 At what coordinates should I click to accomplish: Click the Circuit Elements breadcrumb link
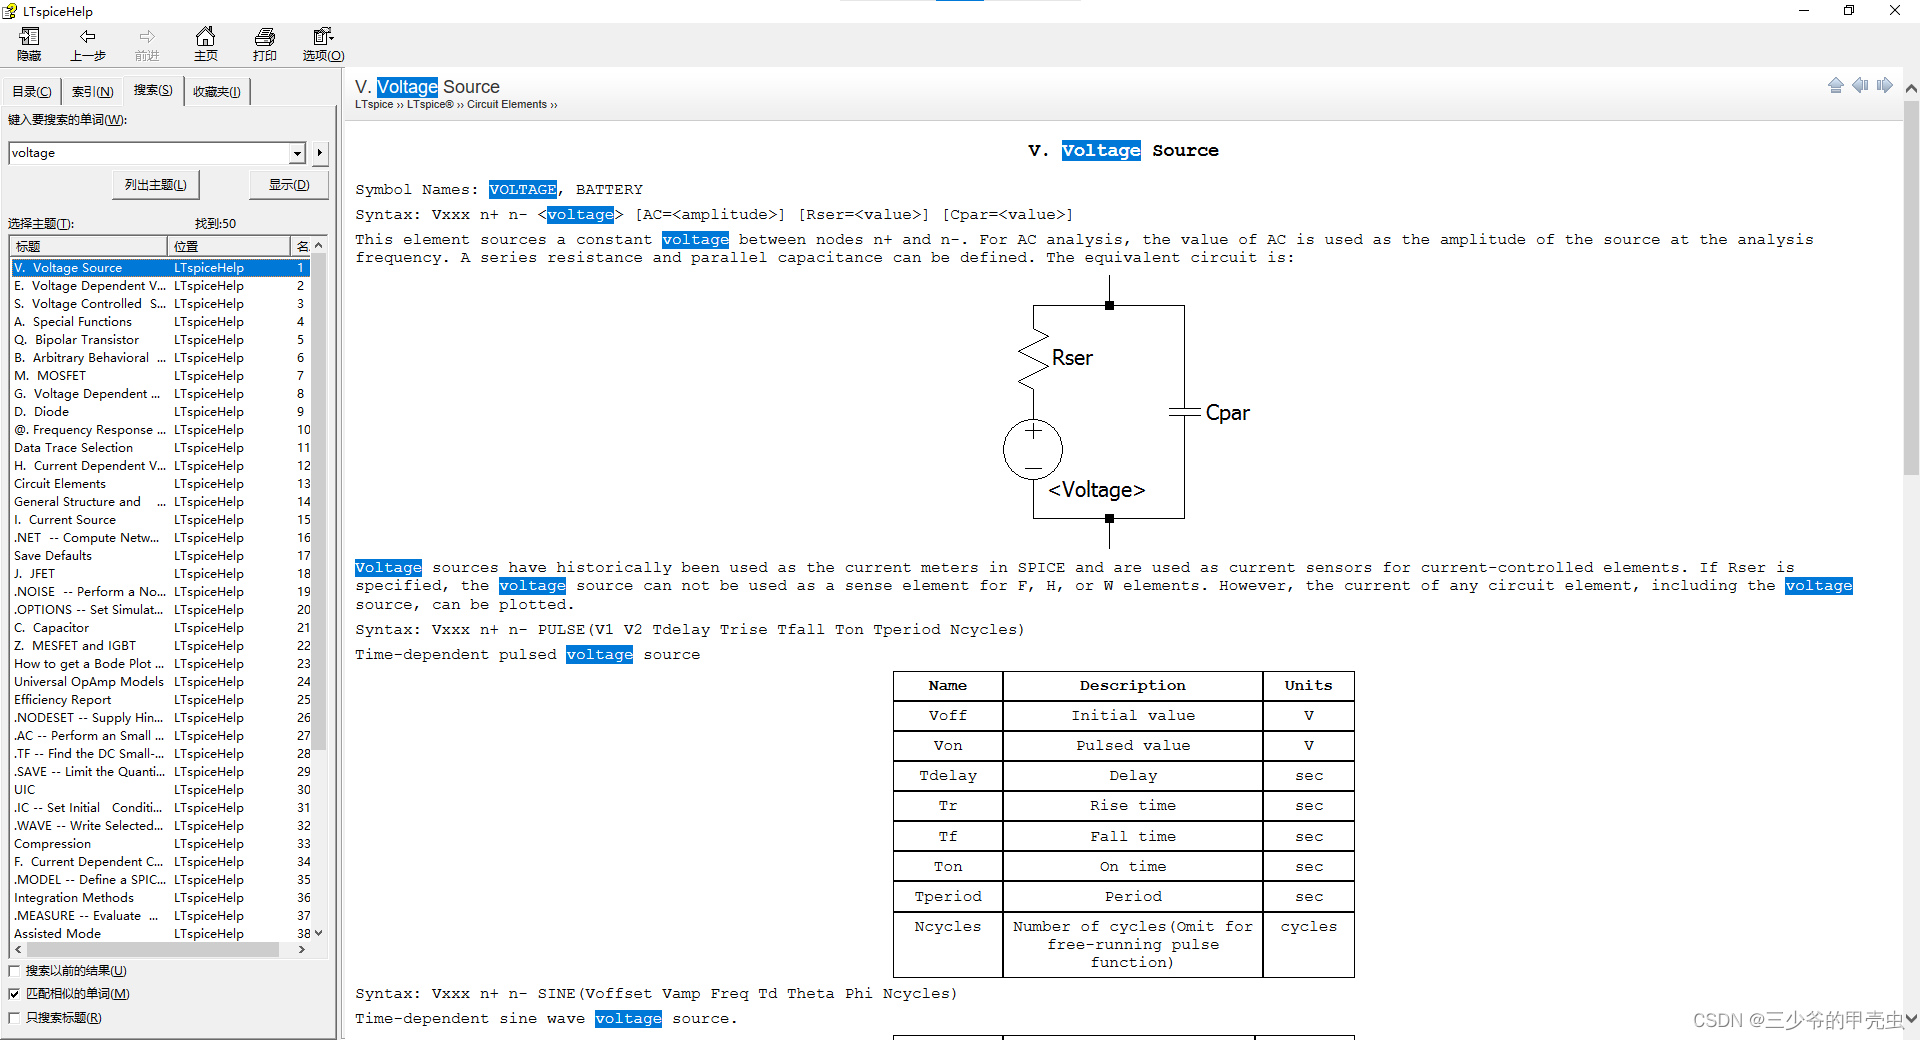(x=507, y=104)
